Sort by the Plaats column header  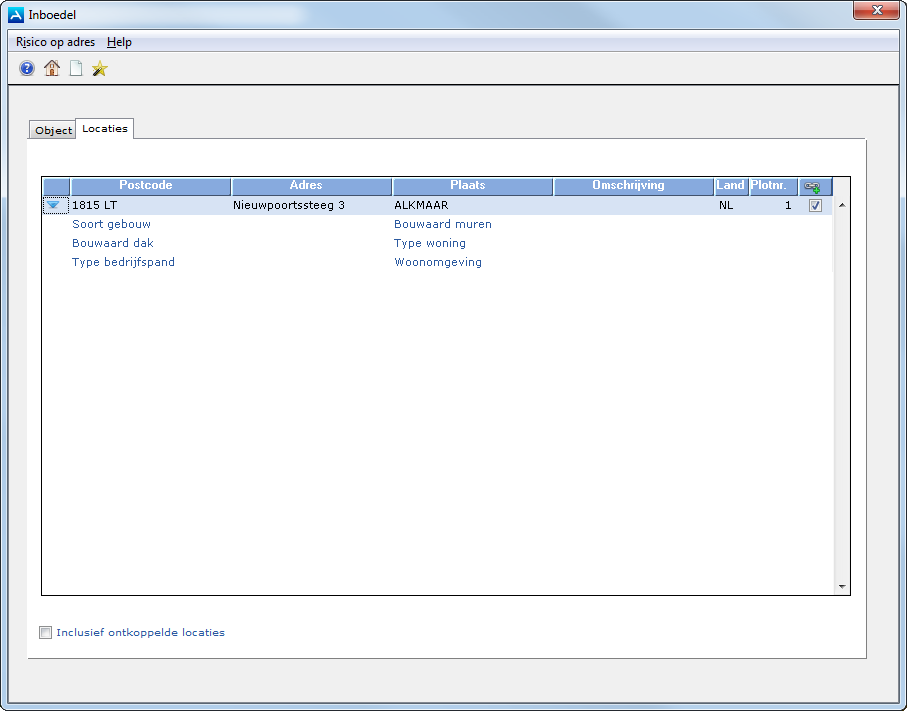tap(472, 186)
